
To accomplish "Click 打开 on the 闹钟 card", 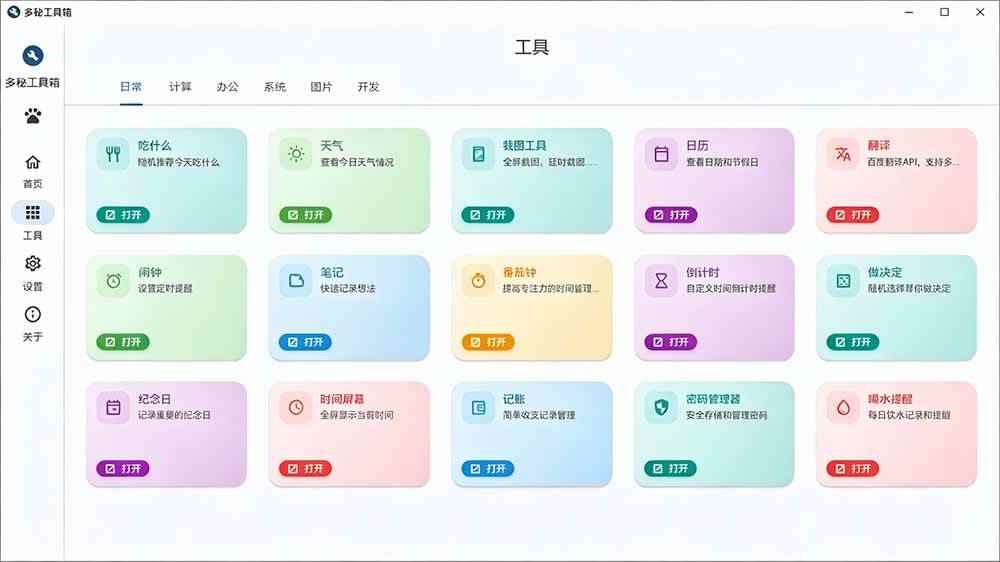I will 123,342.
